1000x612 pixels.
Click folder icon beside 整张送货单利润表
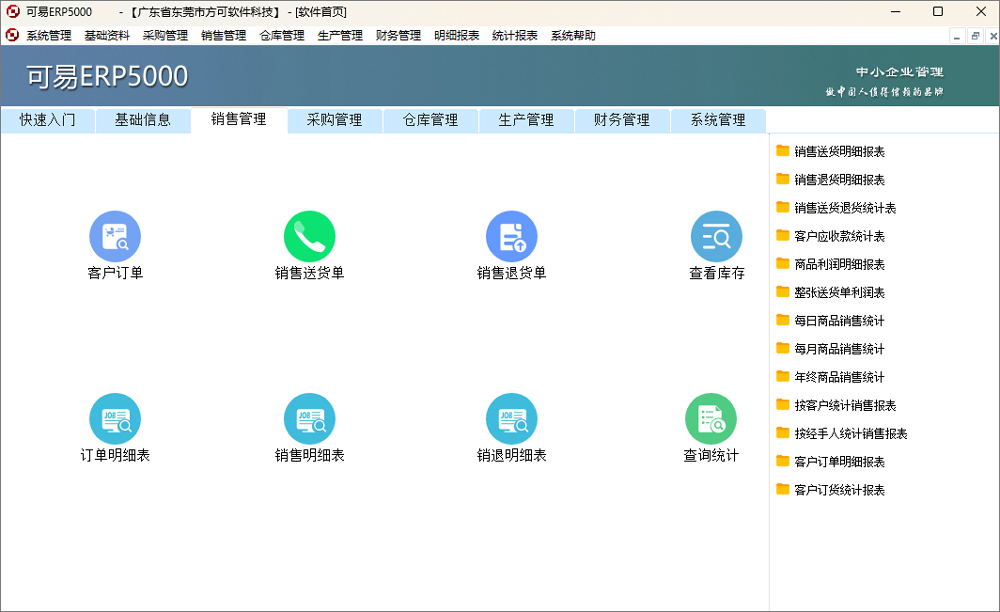[x=783, y=291]
